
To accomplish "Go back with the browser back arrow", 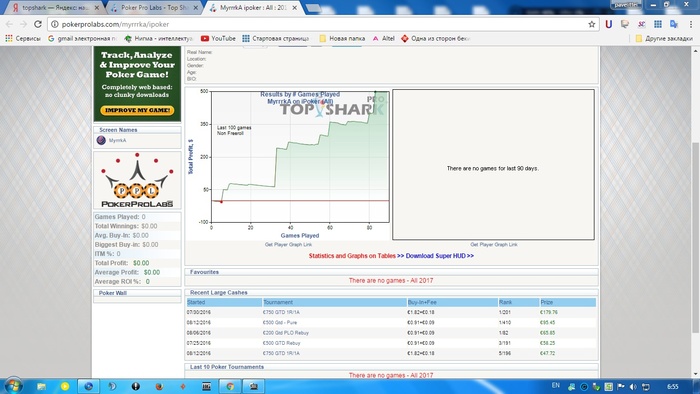I will click(9, 24).
